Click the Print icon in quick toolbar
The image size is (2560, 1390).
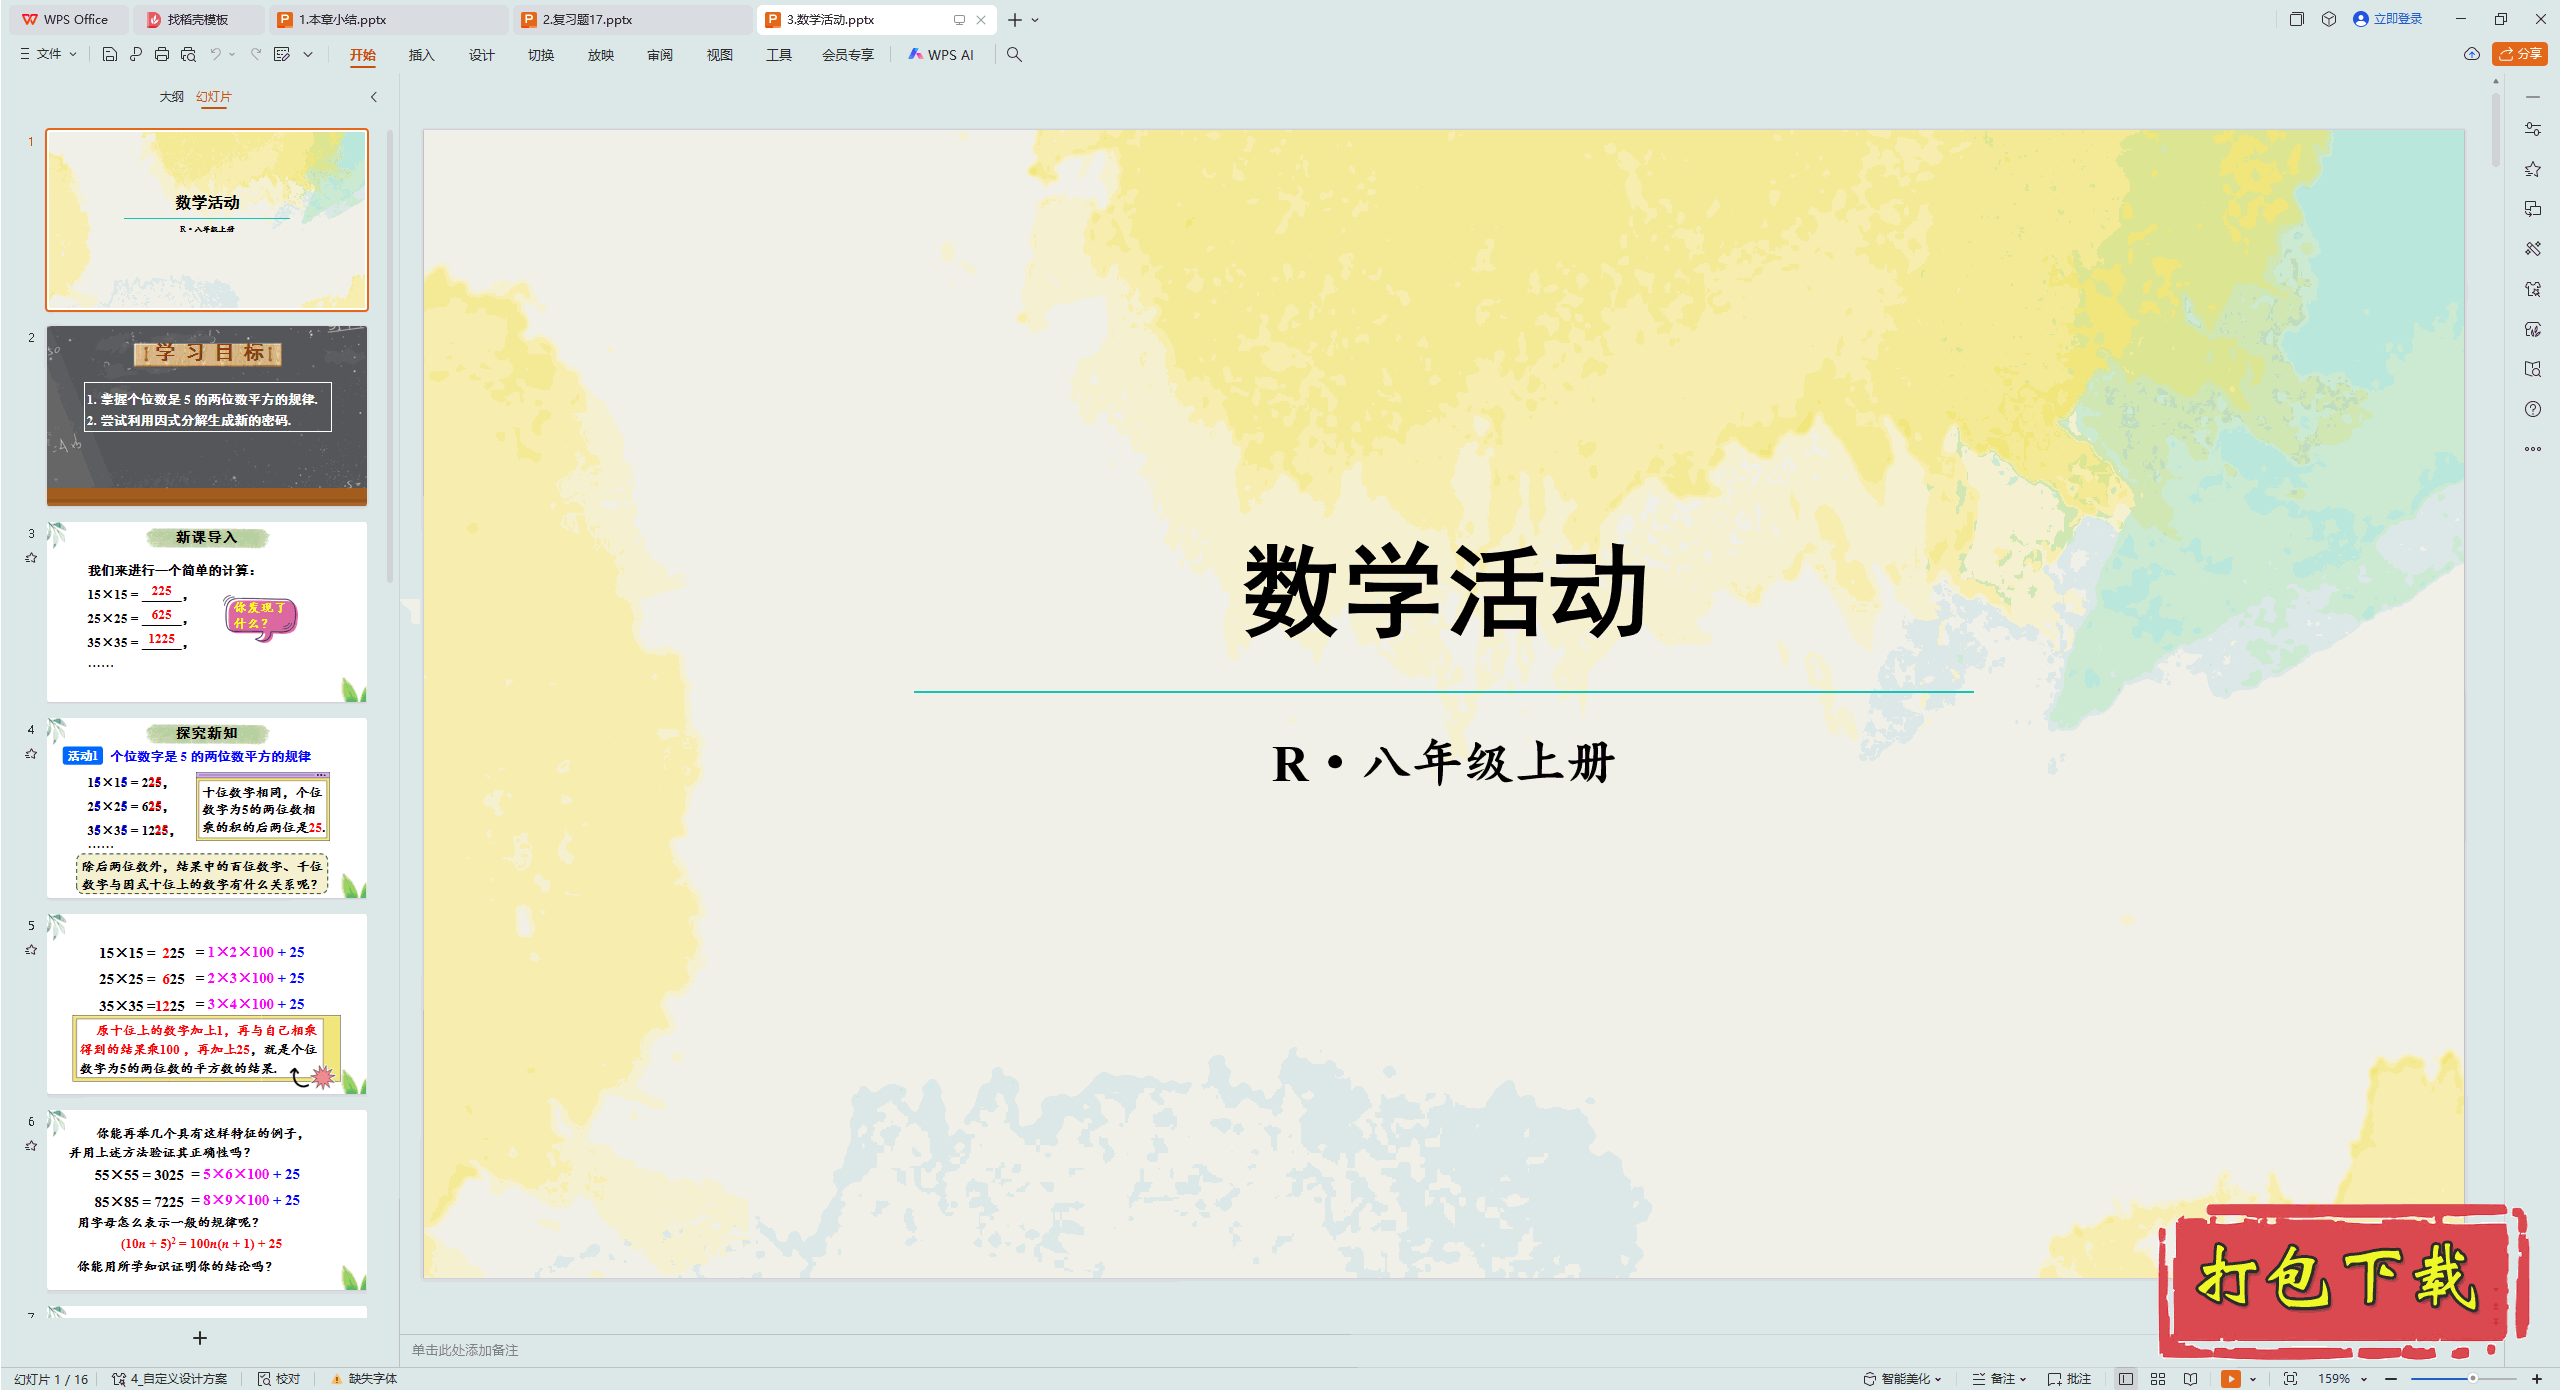pyautogui.click(x=162, y=54)
